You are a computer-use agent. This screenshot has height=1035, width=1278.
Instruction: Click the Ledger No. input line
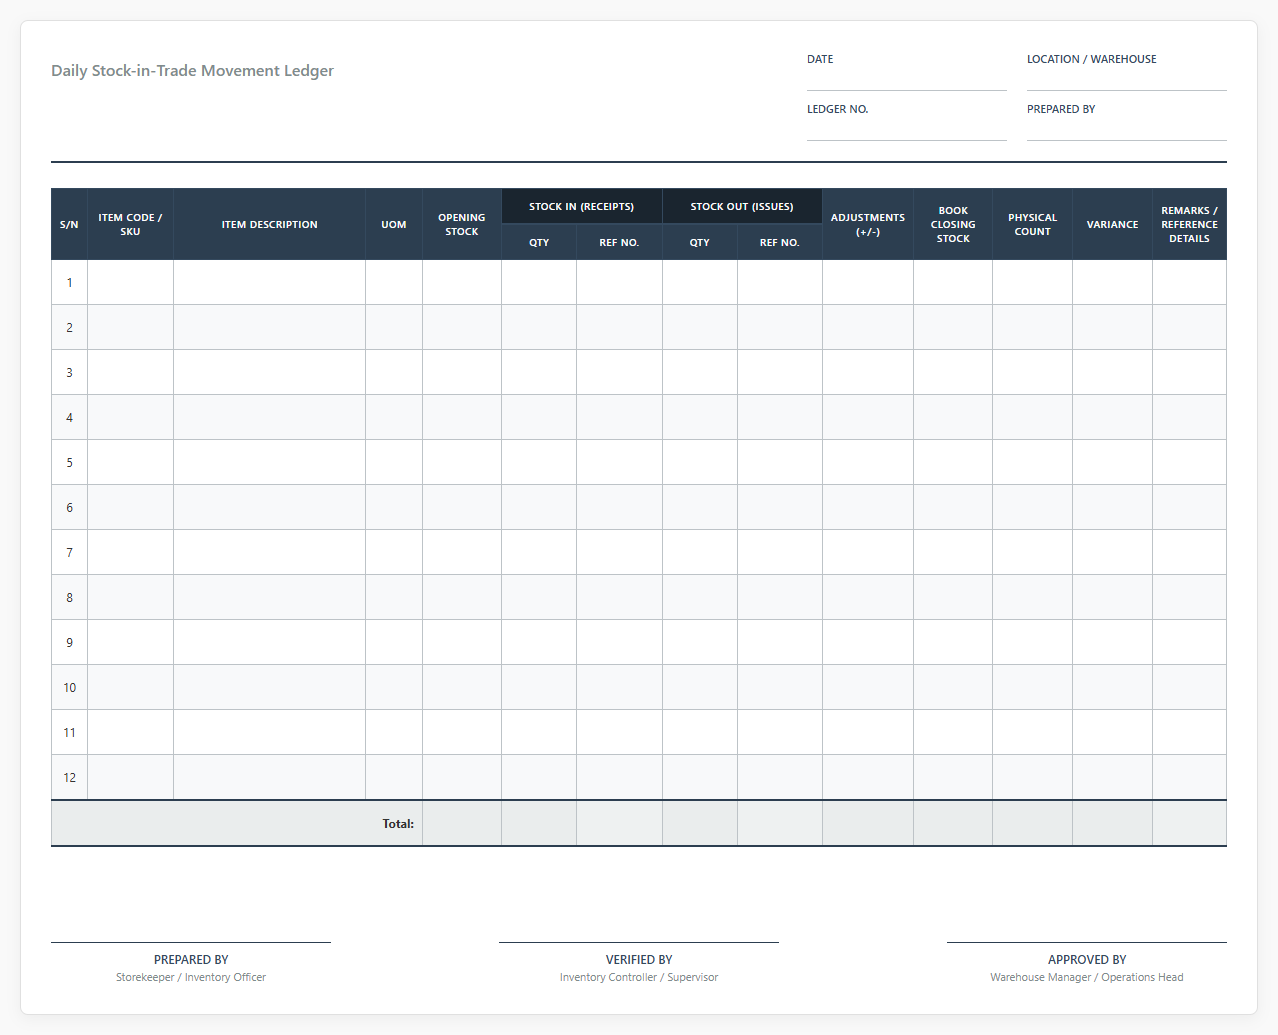click(906, 130)
